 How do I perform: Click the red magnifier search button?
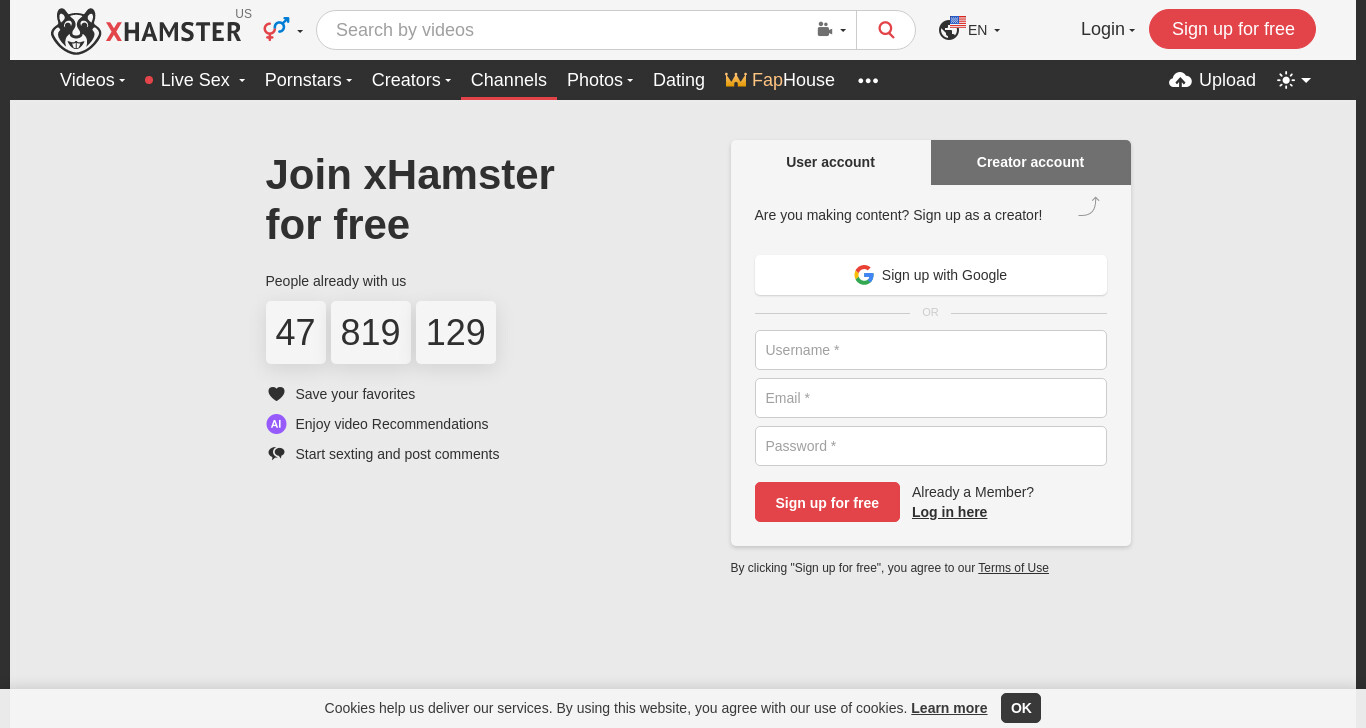click(886, 30)
